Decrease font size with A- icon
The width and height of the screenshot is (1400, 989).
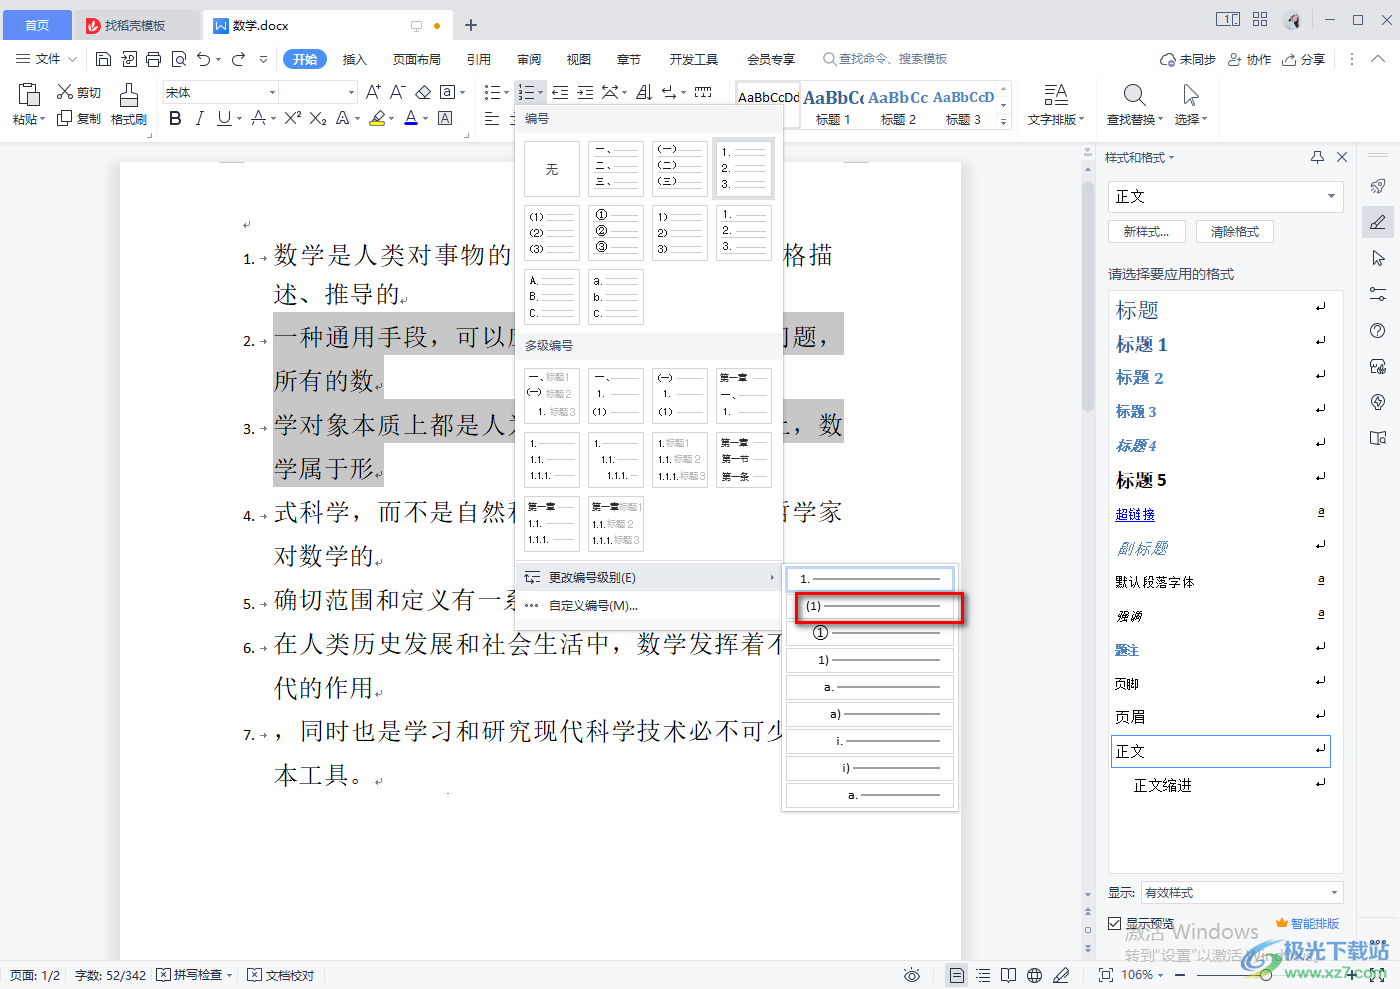(397, 92)
